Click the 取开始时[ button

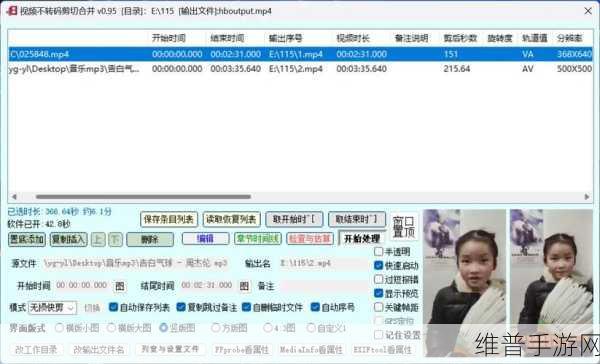click(x=294, y=219)
